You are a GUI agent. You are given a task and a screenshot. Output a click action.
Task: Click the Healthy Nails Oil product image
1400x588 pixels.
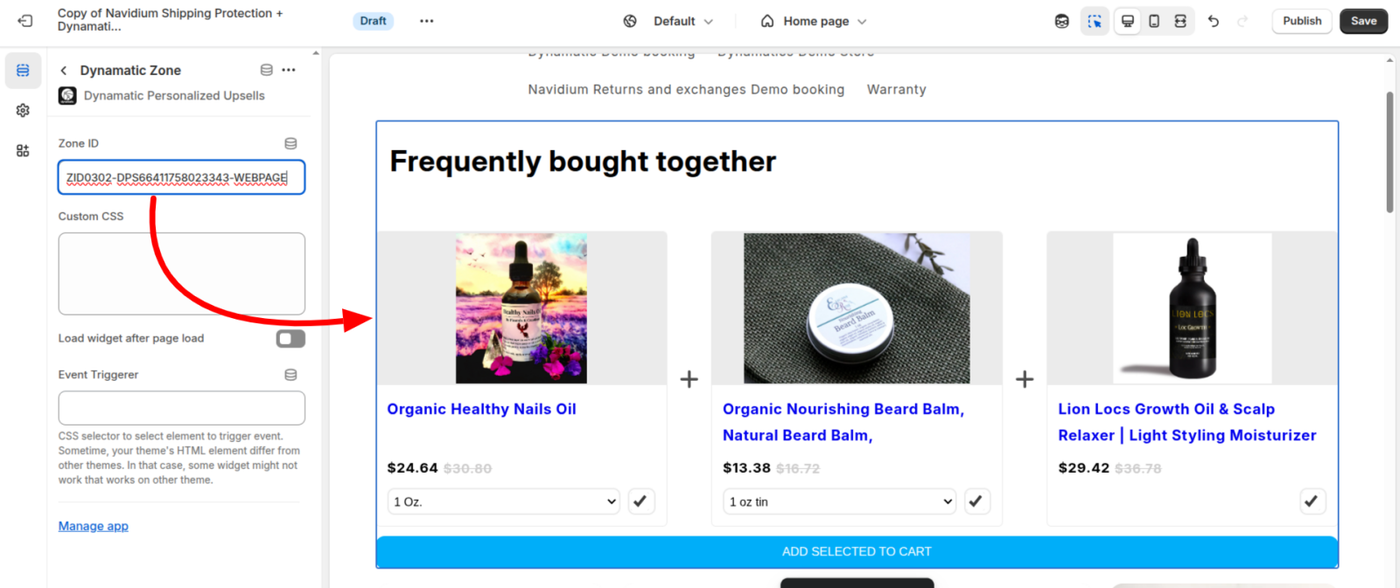tap(521, 308)
